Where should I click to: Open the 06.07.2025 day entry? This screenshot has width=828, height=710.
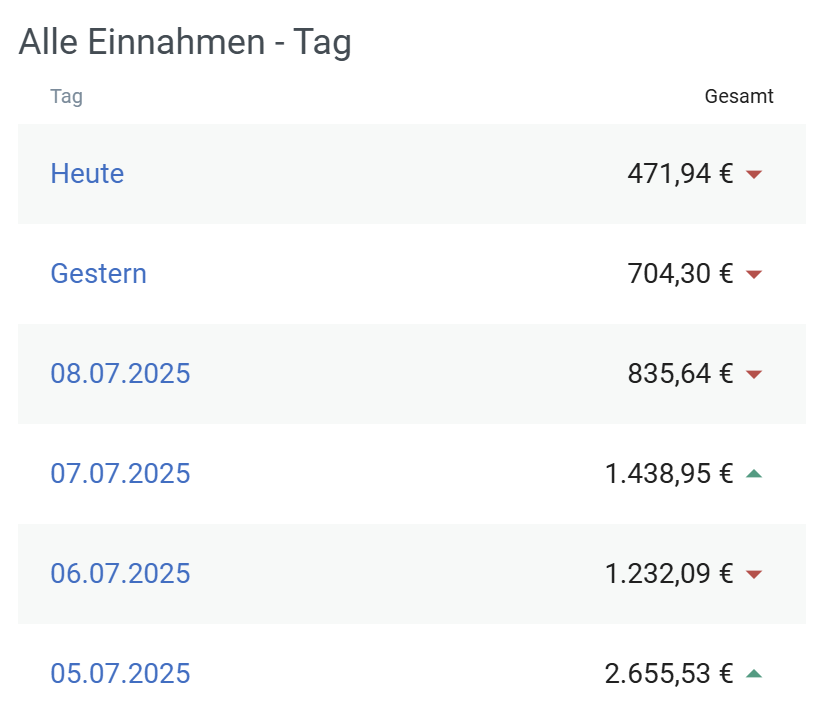pos(120,574)
